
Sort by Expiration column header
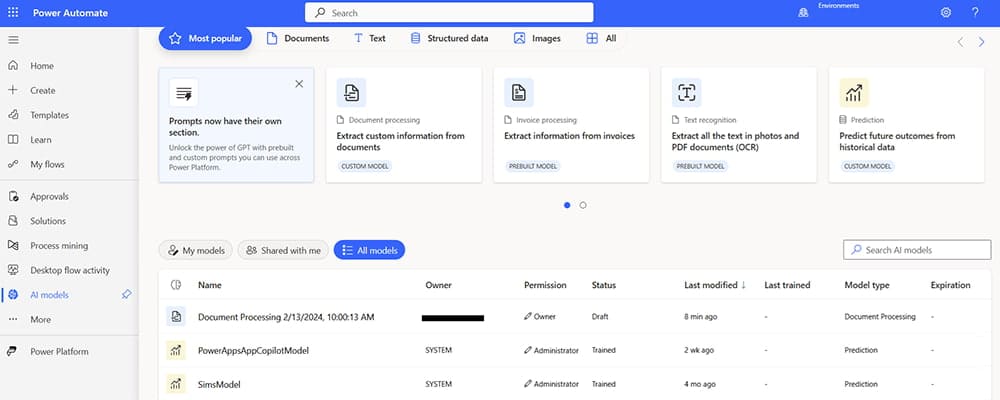(x=950, y=285)
